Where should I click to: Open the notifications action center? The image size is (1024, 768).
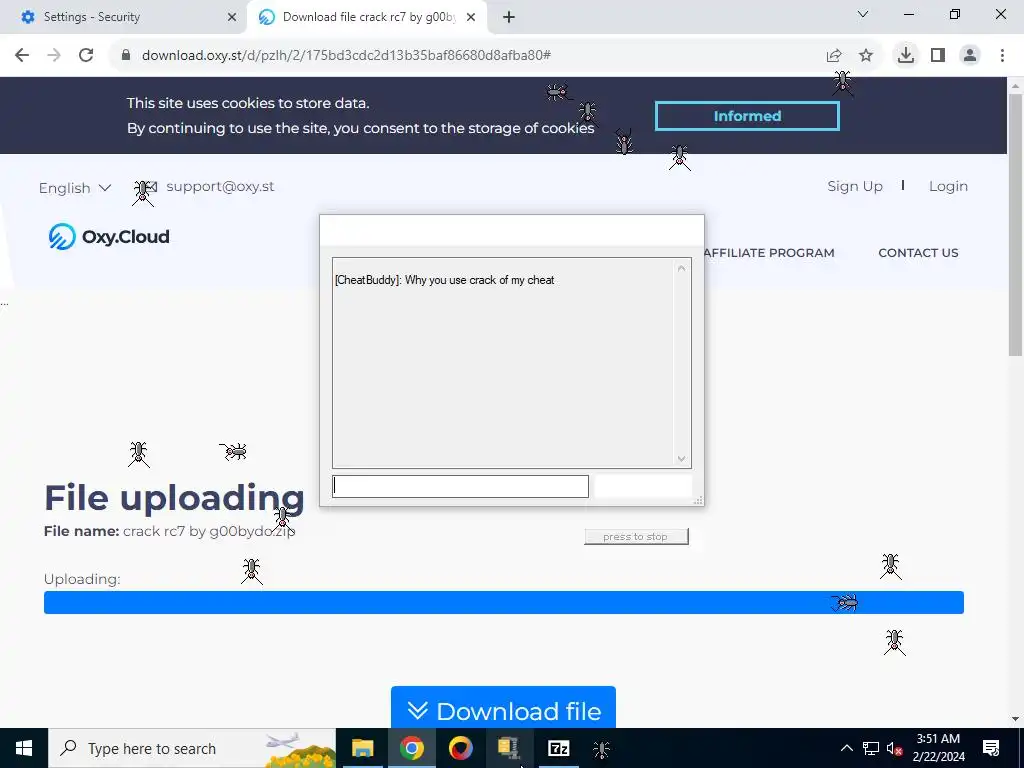[991, 748]
